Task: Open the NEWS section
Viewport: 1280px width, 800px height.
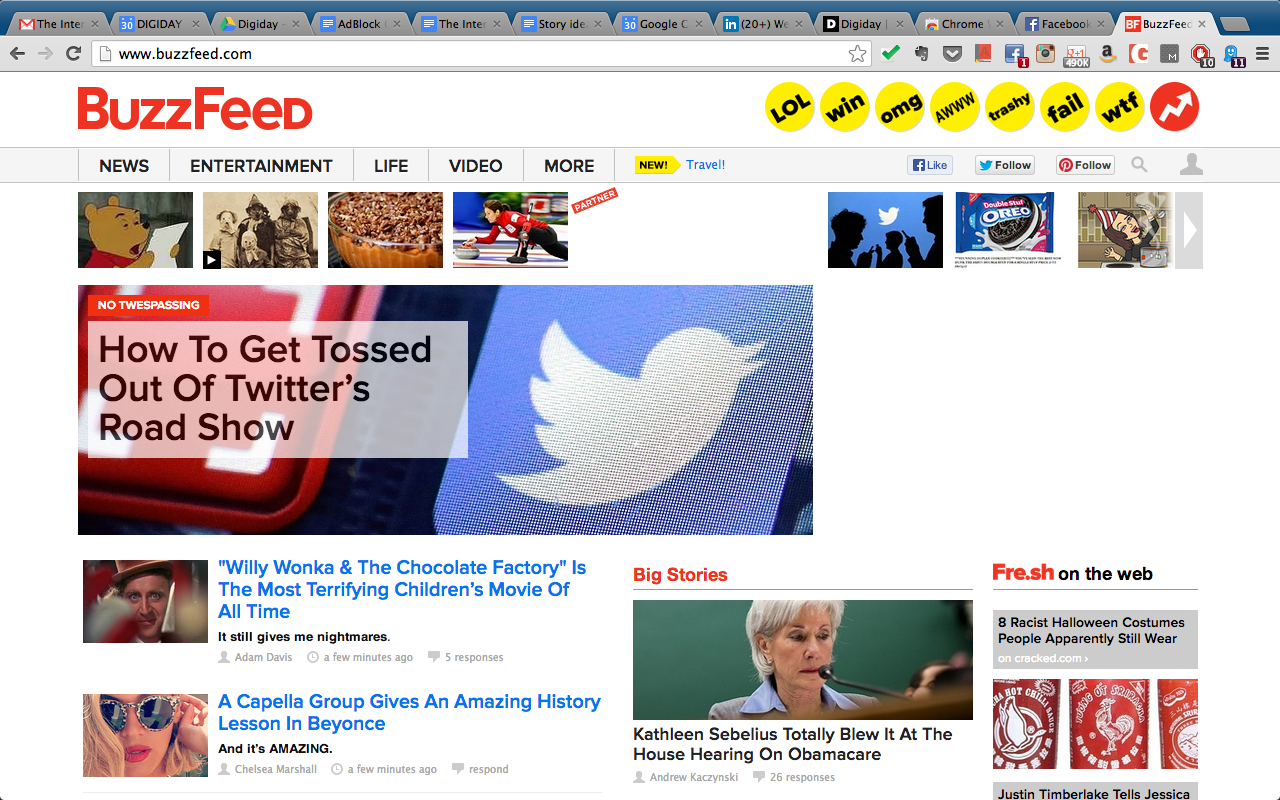Action: (x=124, y=166)
